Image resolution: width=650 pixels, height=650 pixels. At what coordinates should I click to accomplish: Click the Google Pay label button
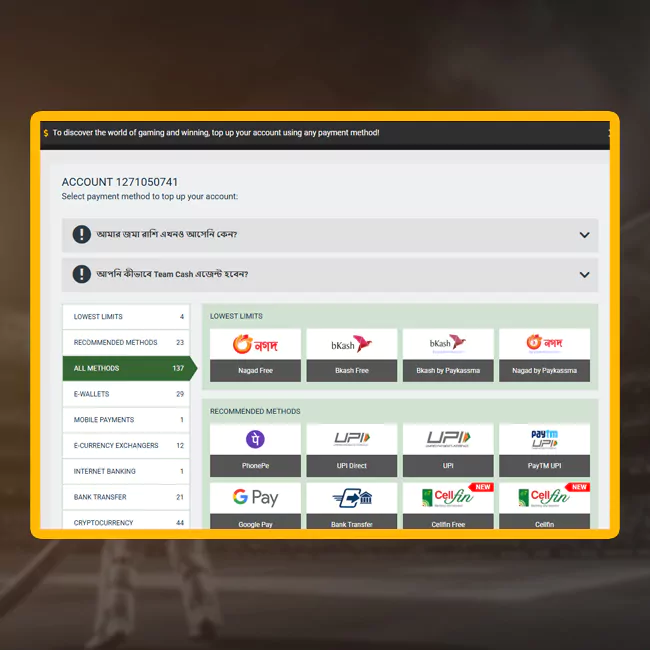coord(255,522)
